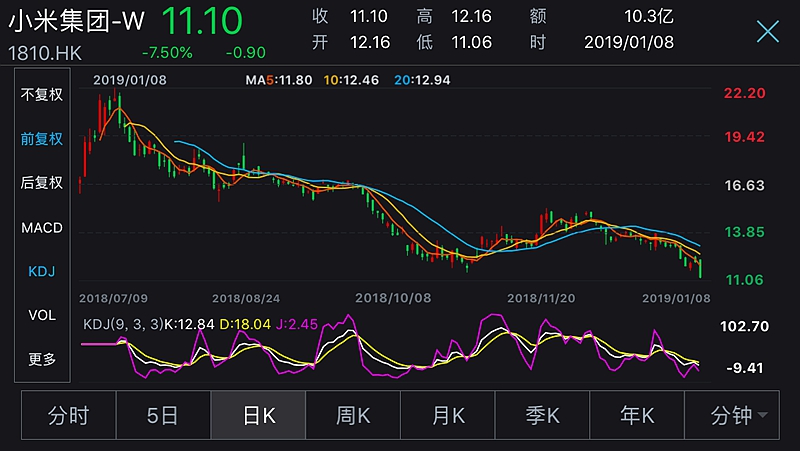
Task: Switch indicator to VOL
Action: point(42,315)
